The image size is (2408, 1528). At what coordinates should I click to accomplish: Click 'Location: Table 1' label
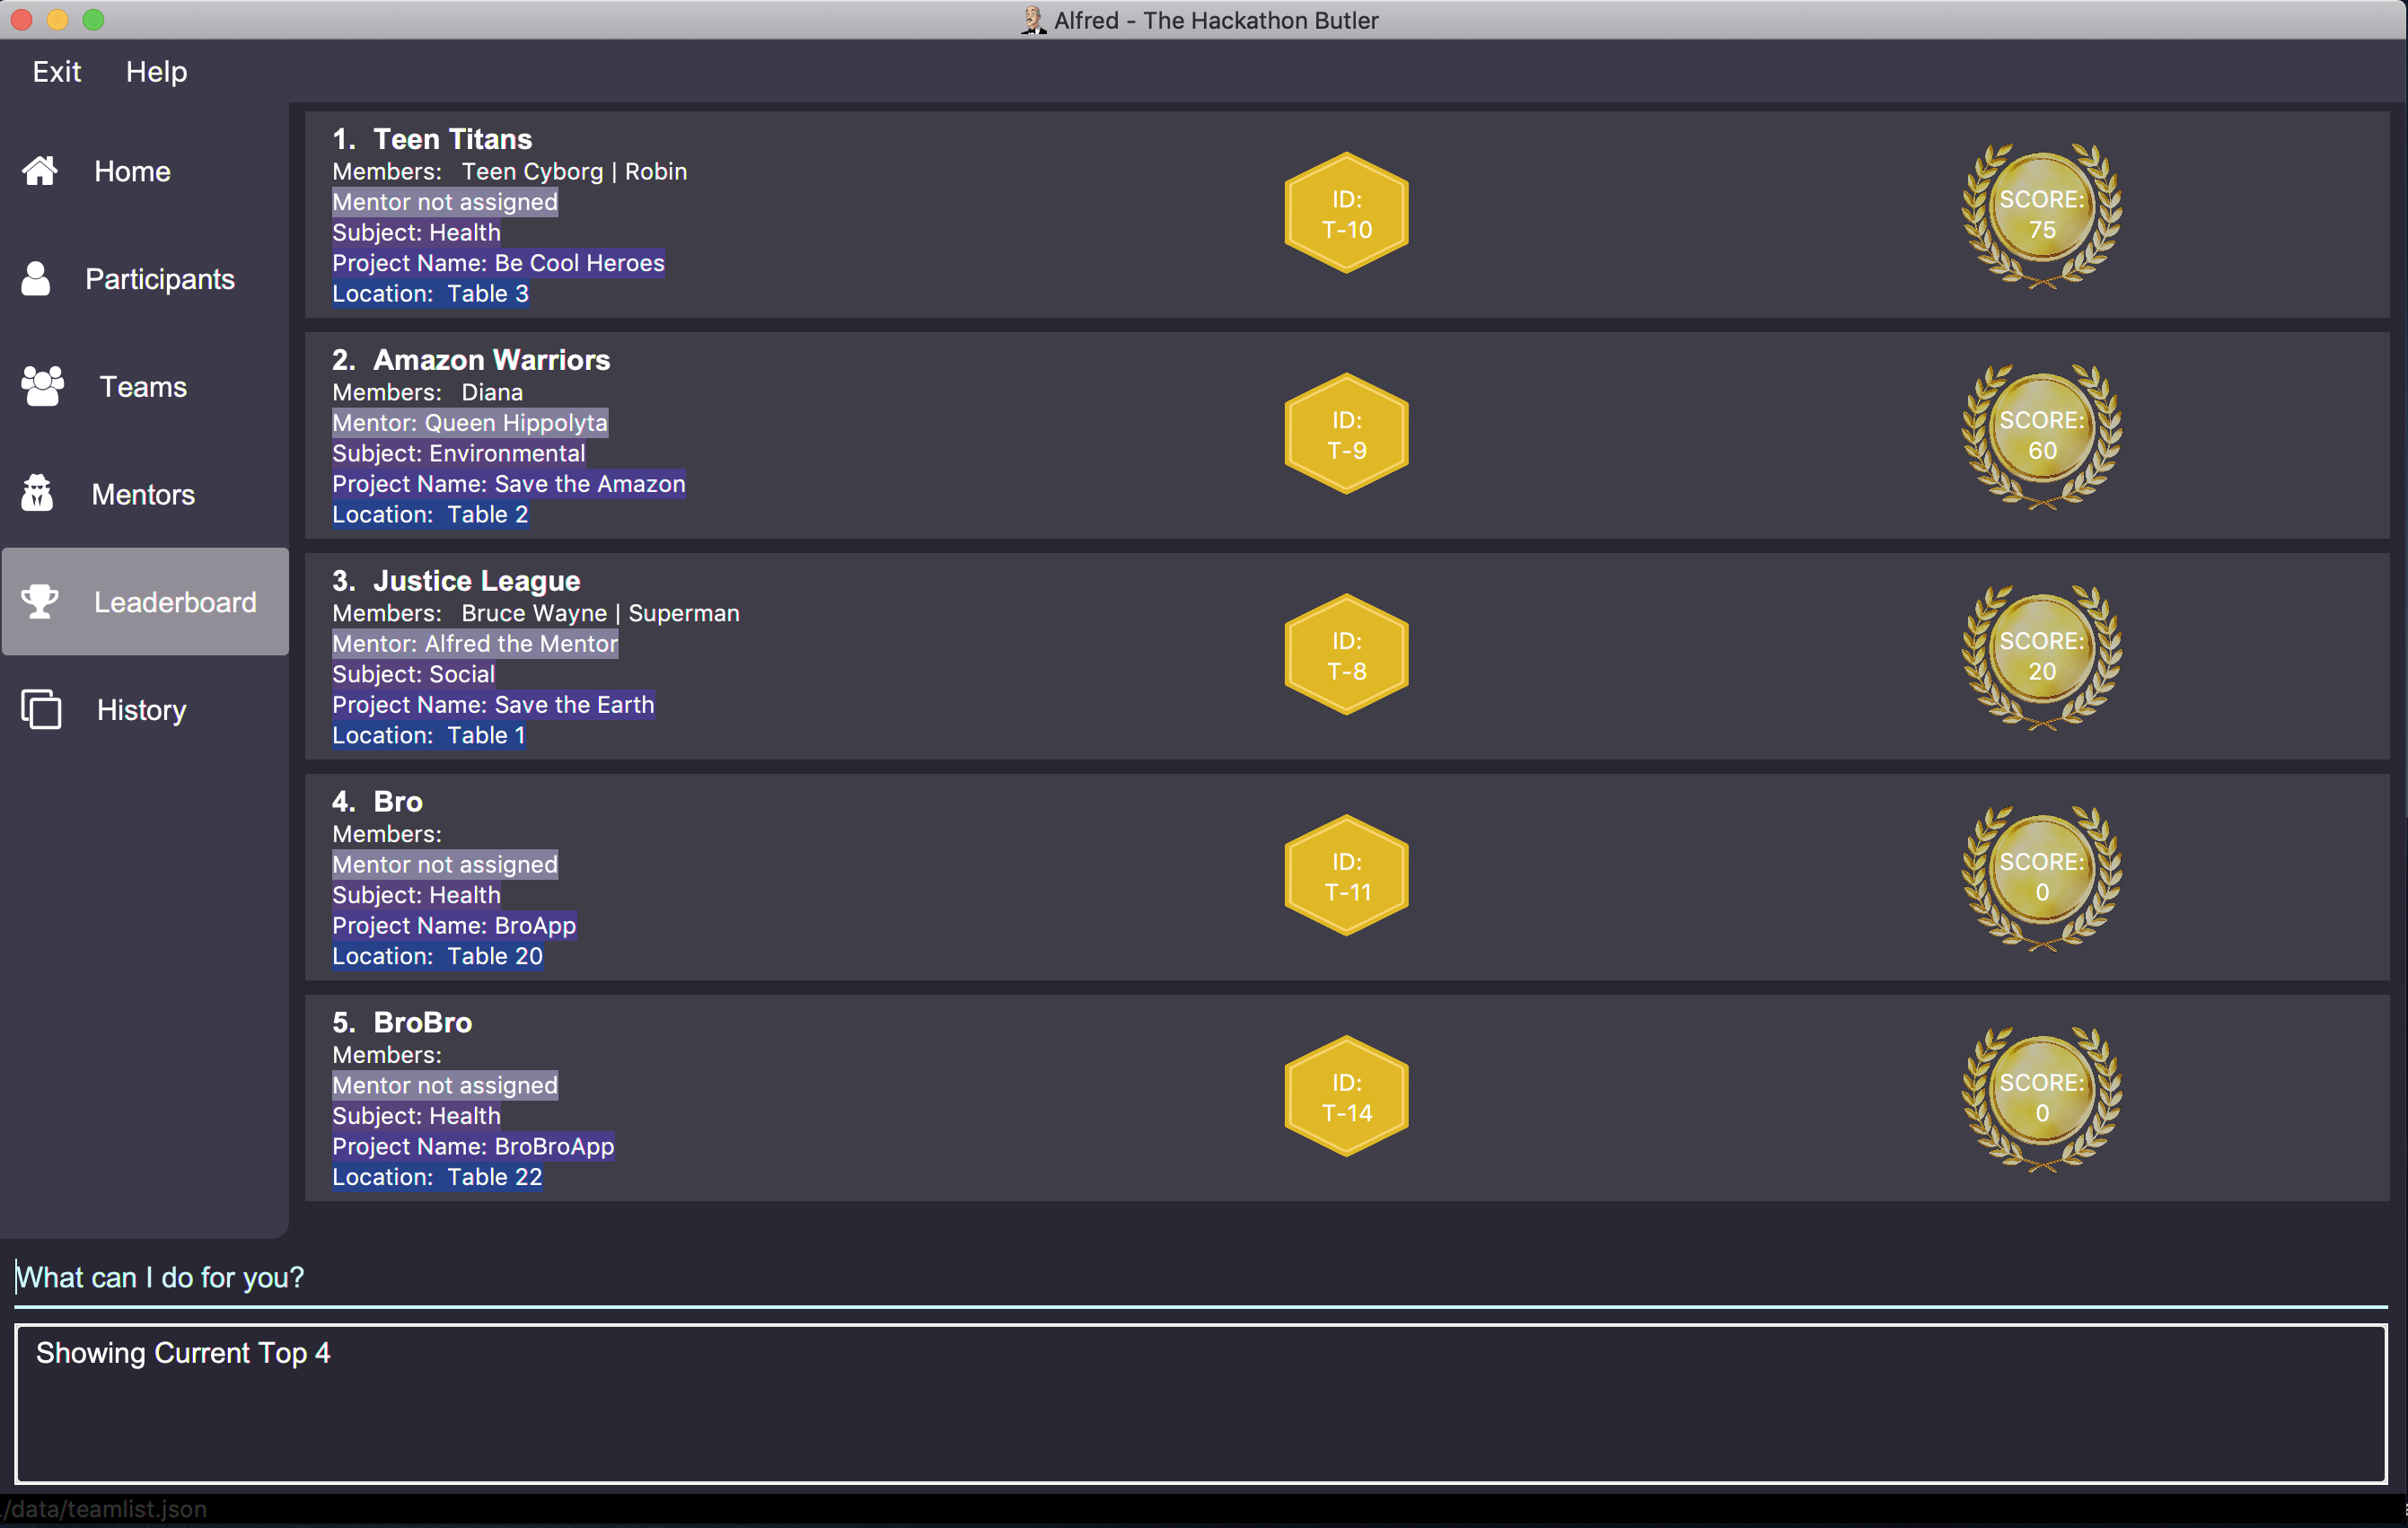click(x=429, y=736)
